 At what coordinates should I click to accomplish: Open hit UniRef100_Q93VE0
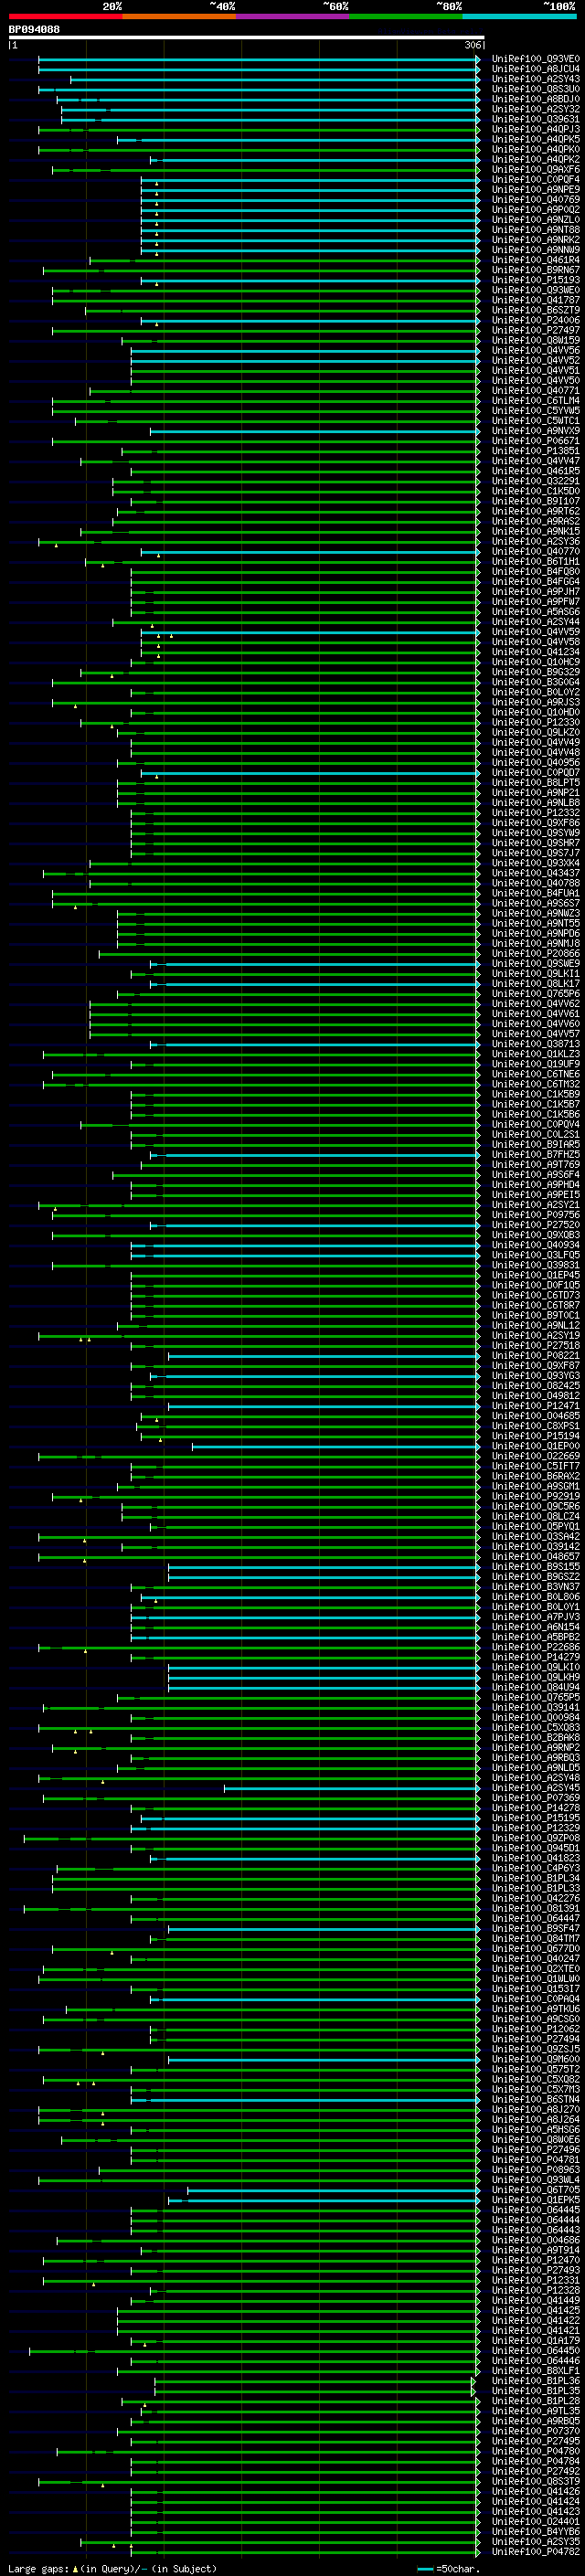click(x=536, y=59)
